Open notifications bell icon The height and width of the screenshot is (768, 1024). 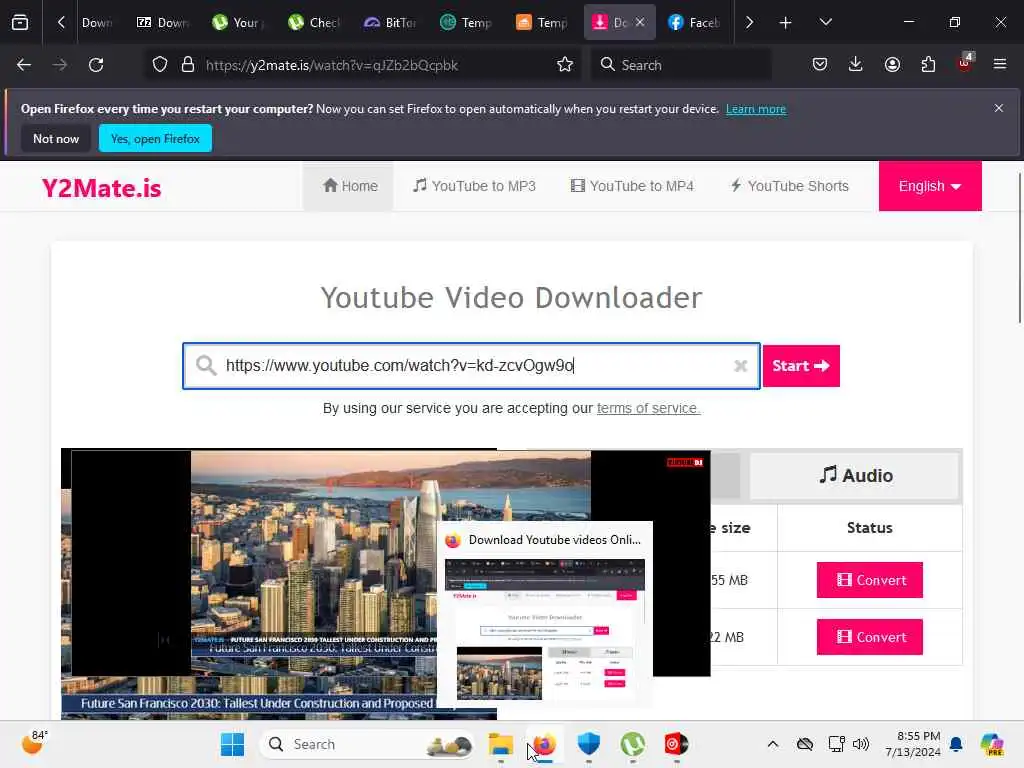point(956,744)
